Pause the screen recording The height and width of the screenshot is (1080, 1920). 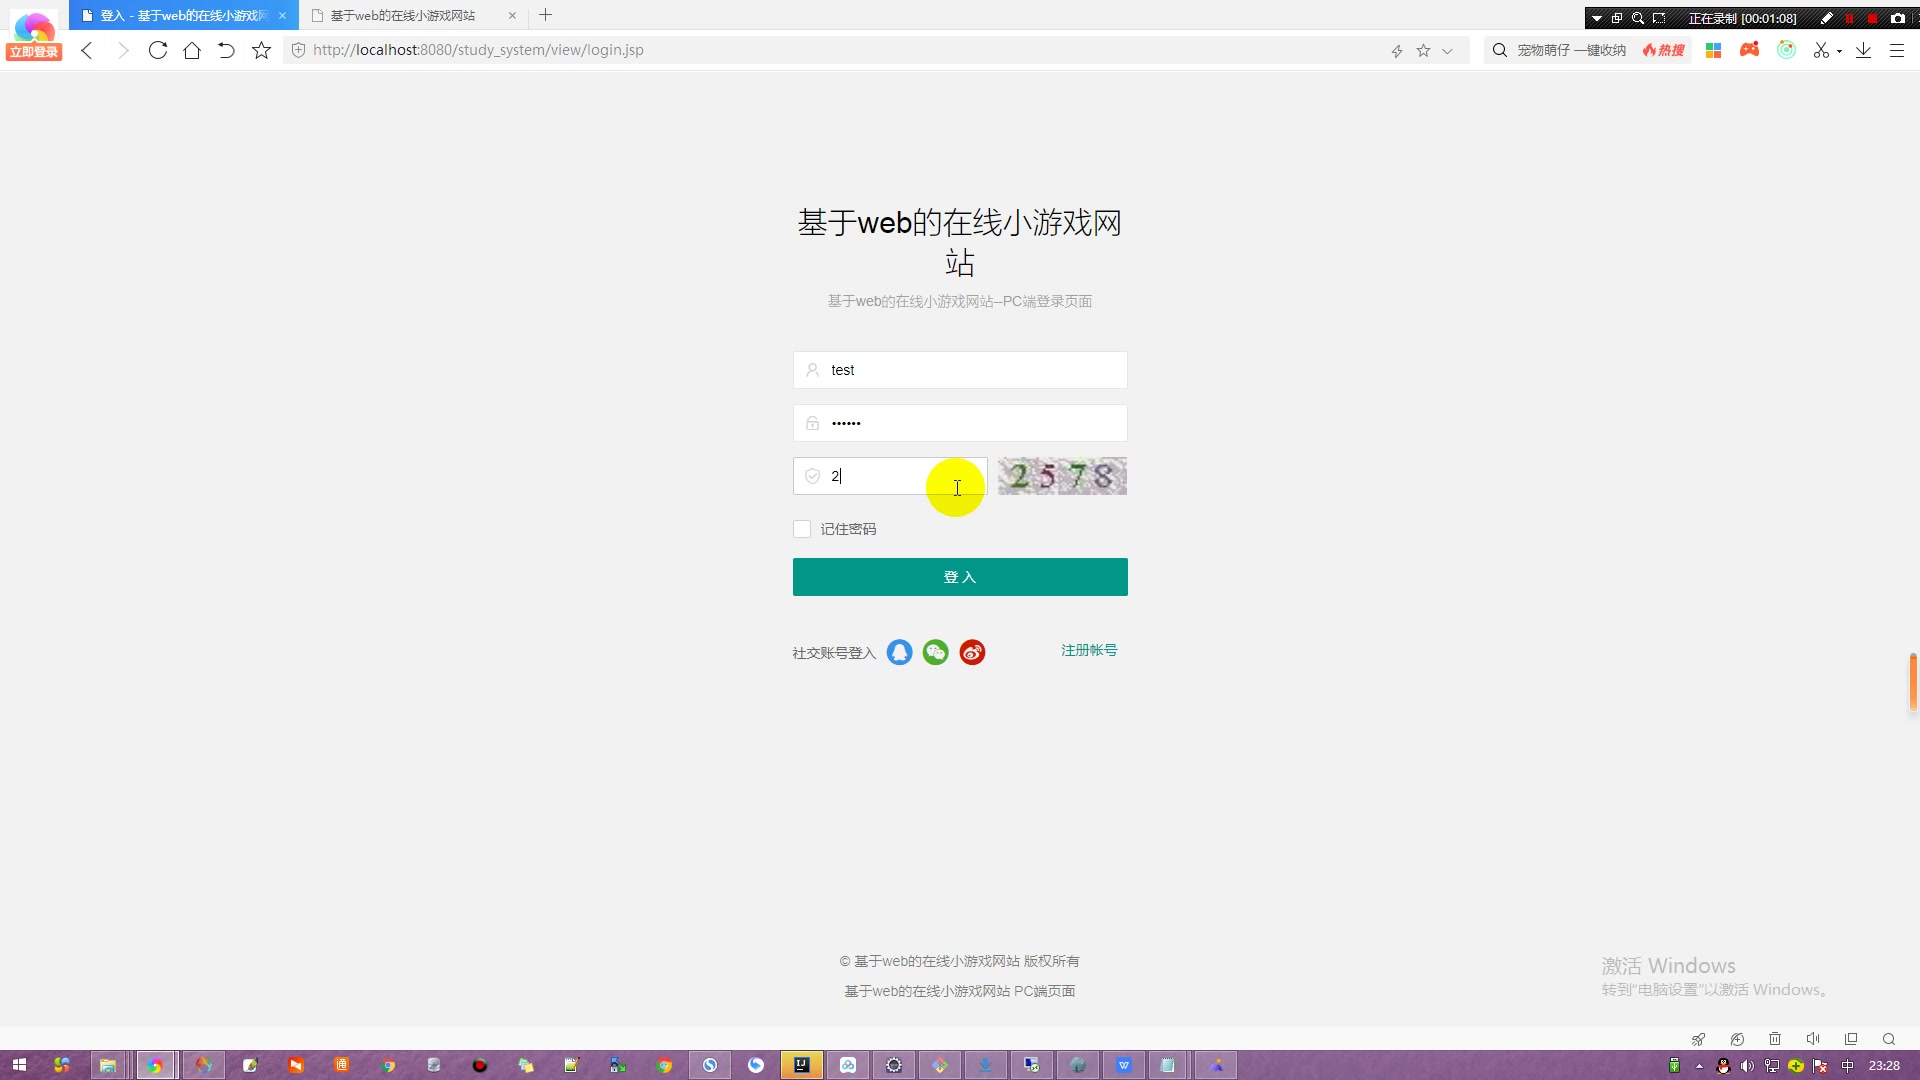1850,18
